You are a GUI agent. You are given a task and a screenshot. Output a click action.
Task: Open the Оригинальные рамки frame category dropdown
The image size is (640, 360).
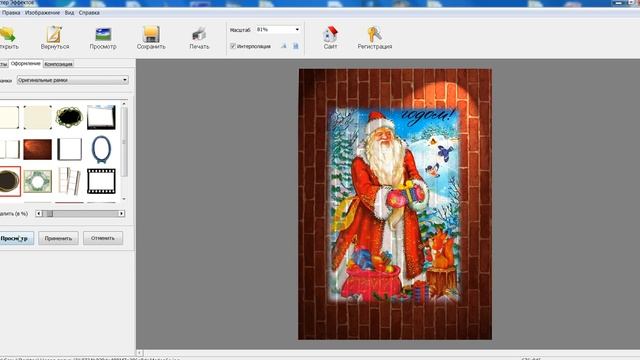(73, 80)
